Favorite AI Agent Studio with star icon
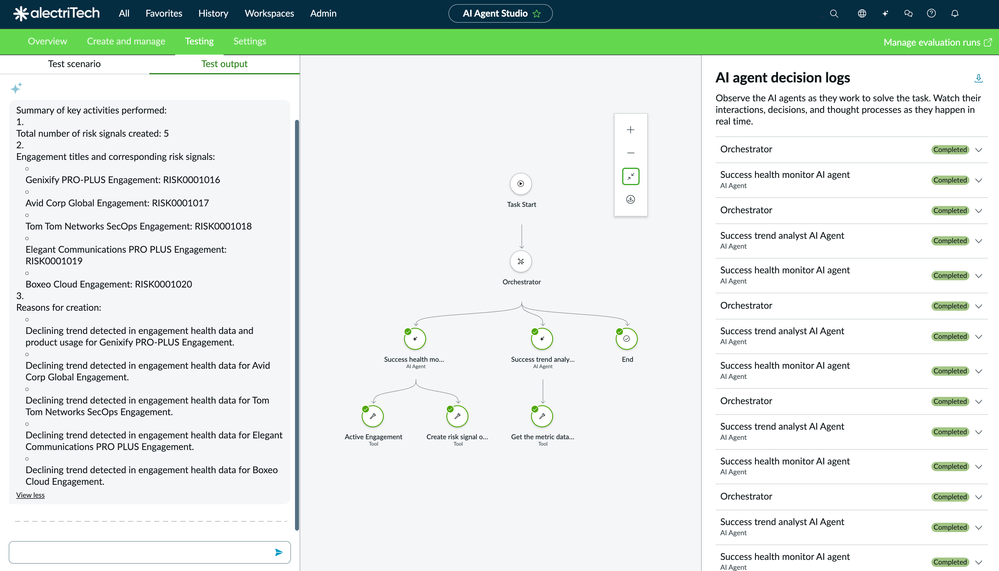The height and width of the screenshot is (571, 999). tap(536, 13)
